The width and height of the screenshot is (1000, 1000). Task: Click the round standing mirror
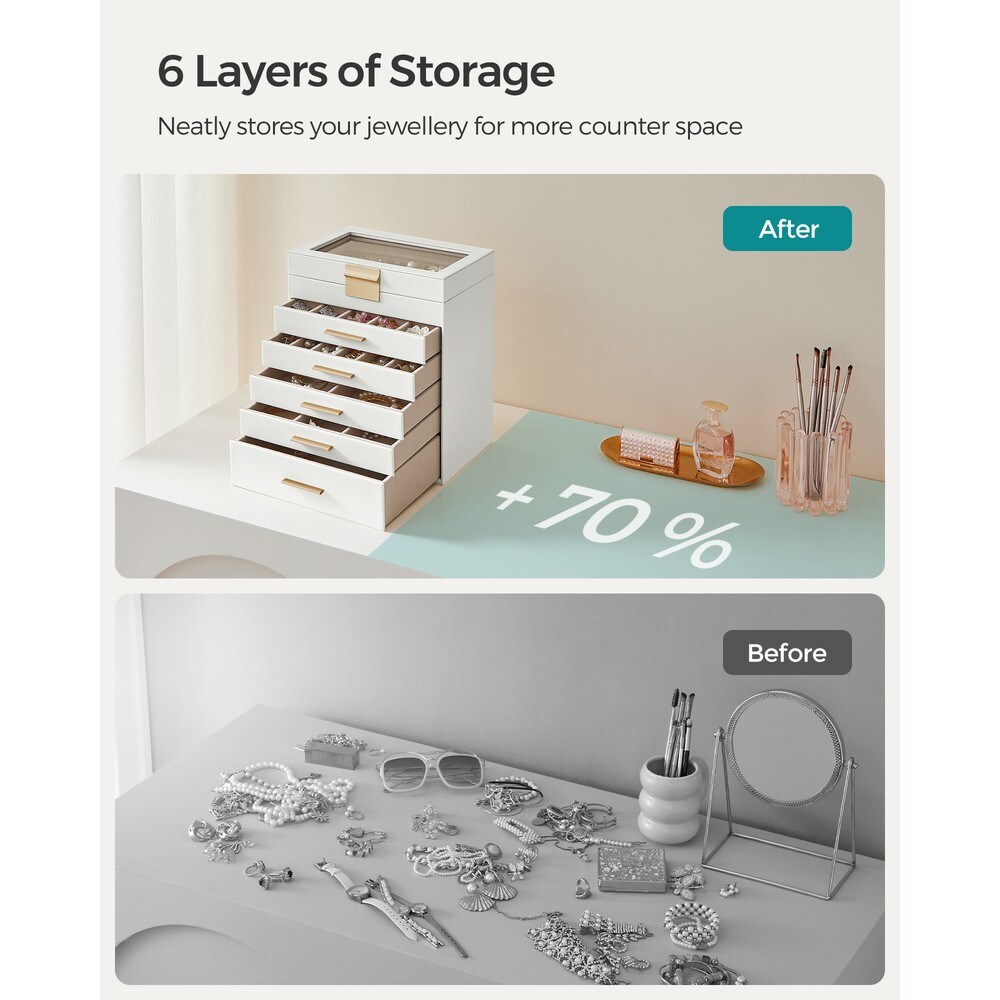(x=786, y=794)
